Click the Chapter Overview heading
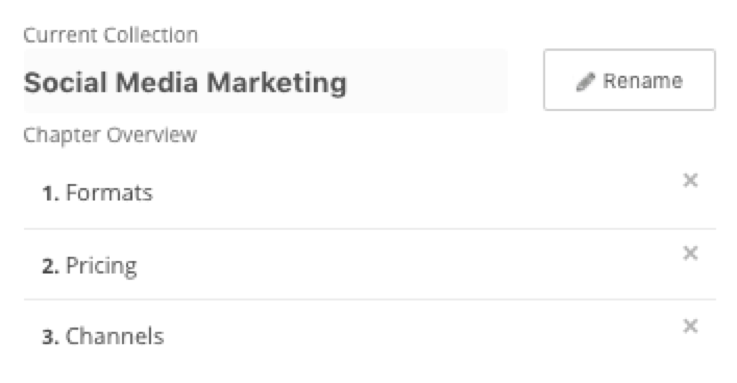Viewport: 737px width, 383px height. 110,135
